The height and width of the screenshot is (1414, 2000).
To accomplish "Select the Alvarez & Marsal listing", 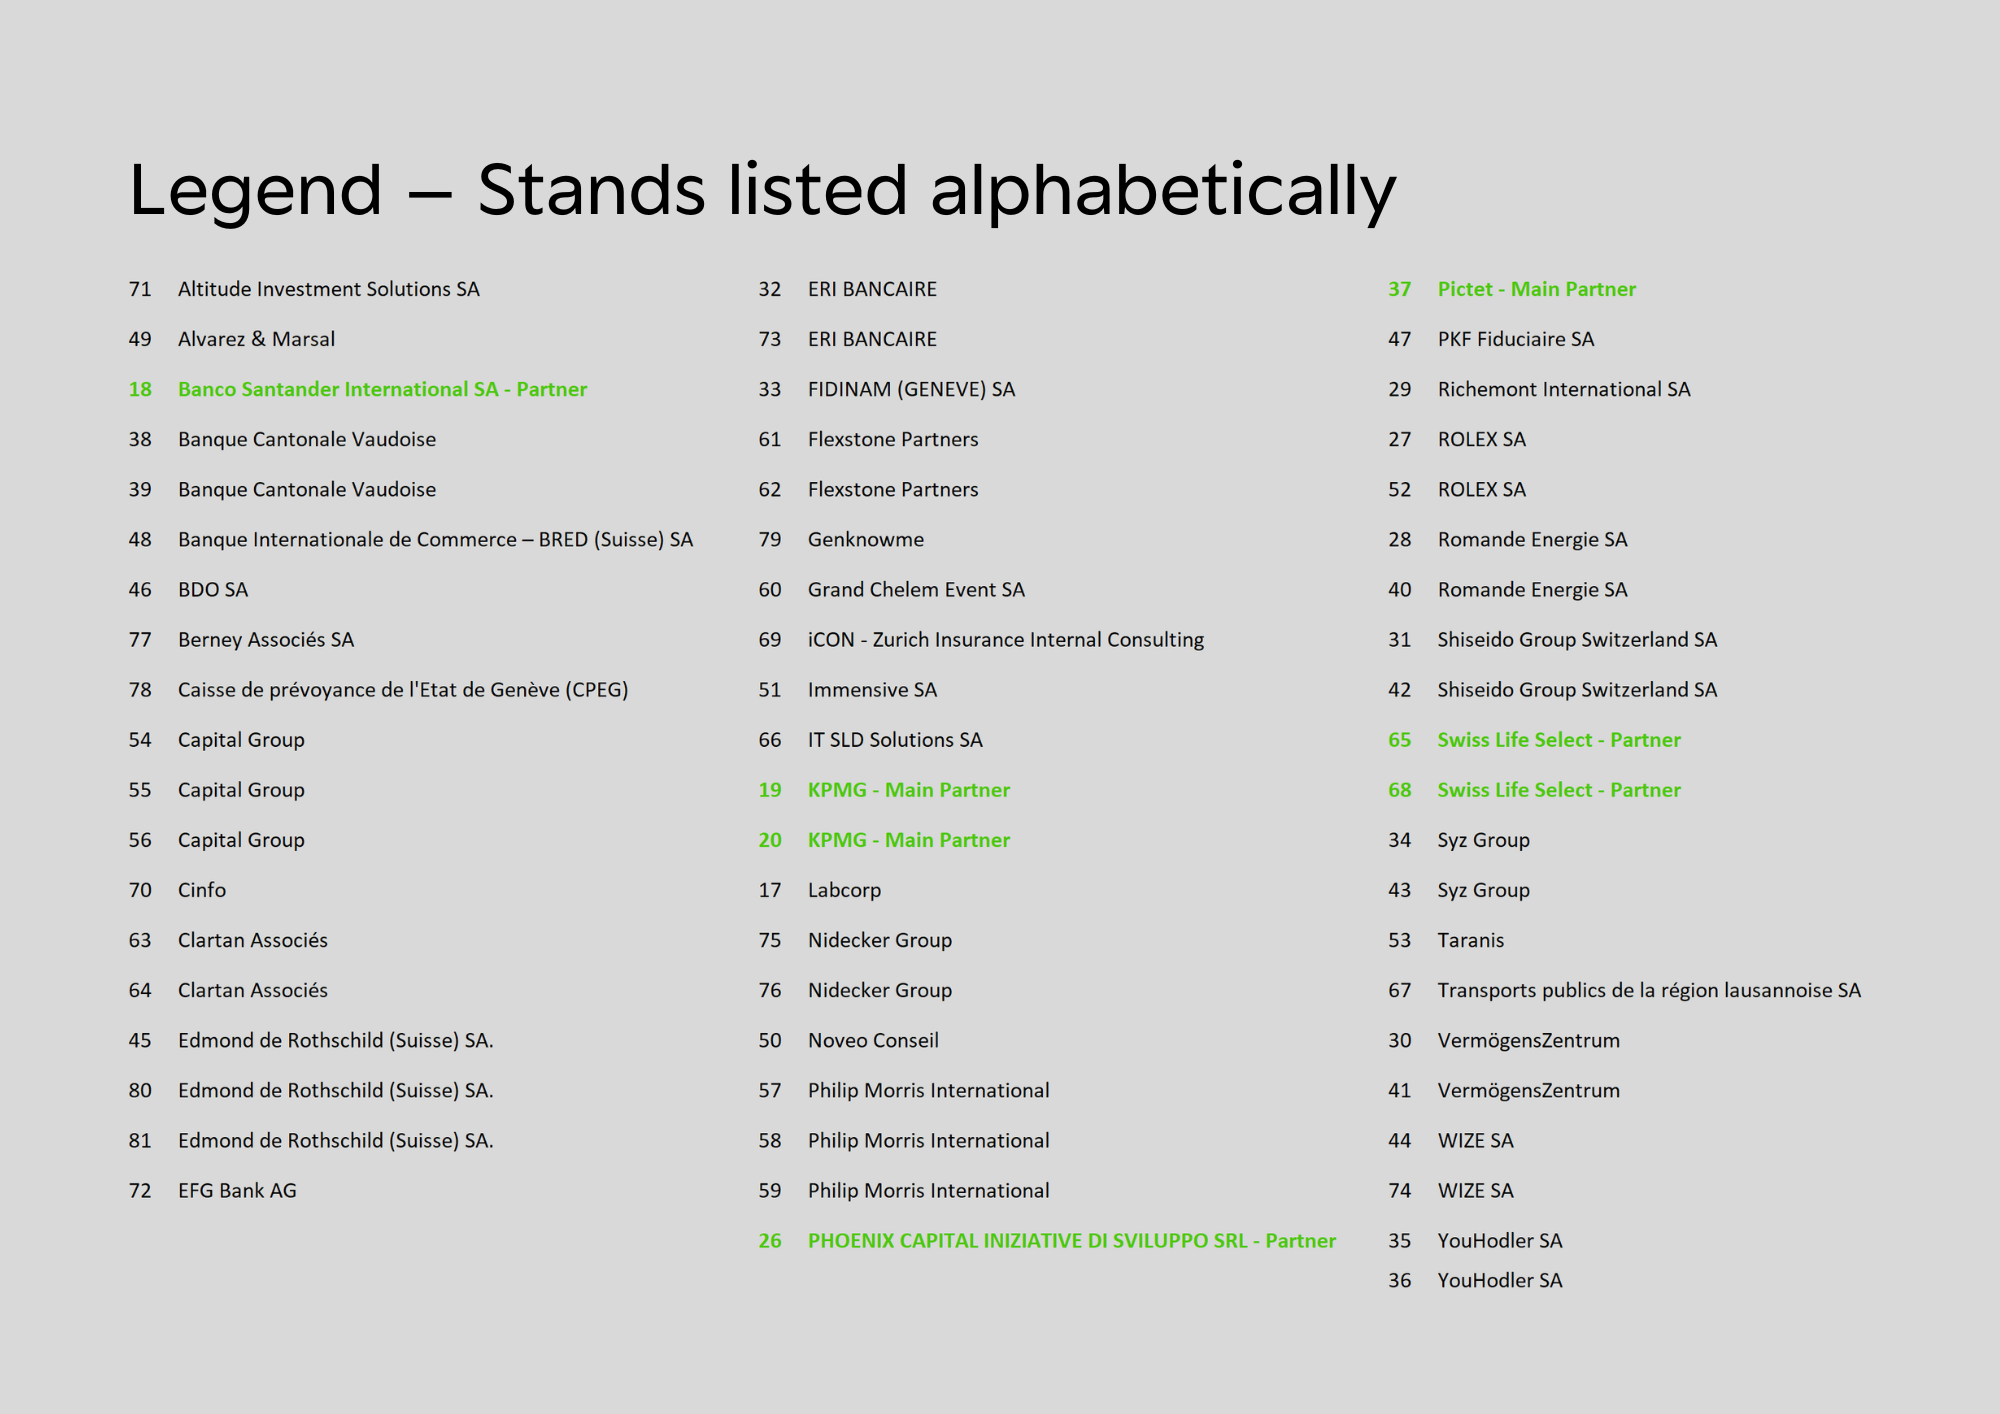I will 256,339.
